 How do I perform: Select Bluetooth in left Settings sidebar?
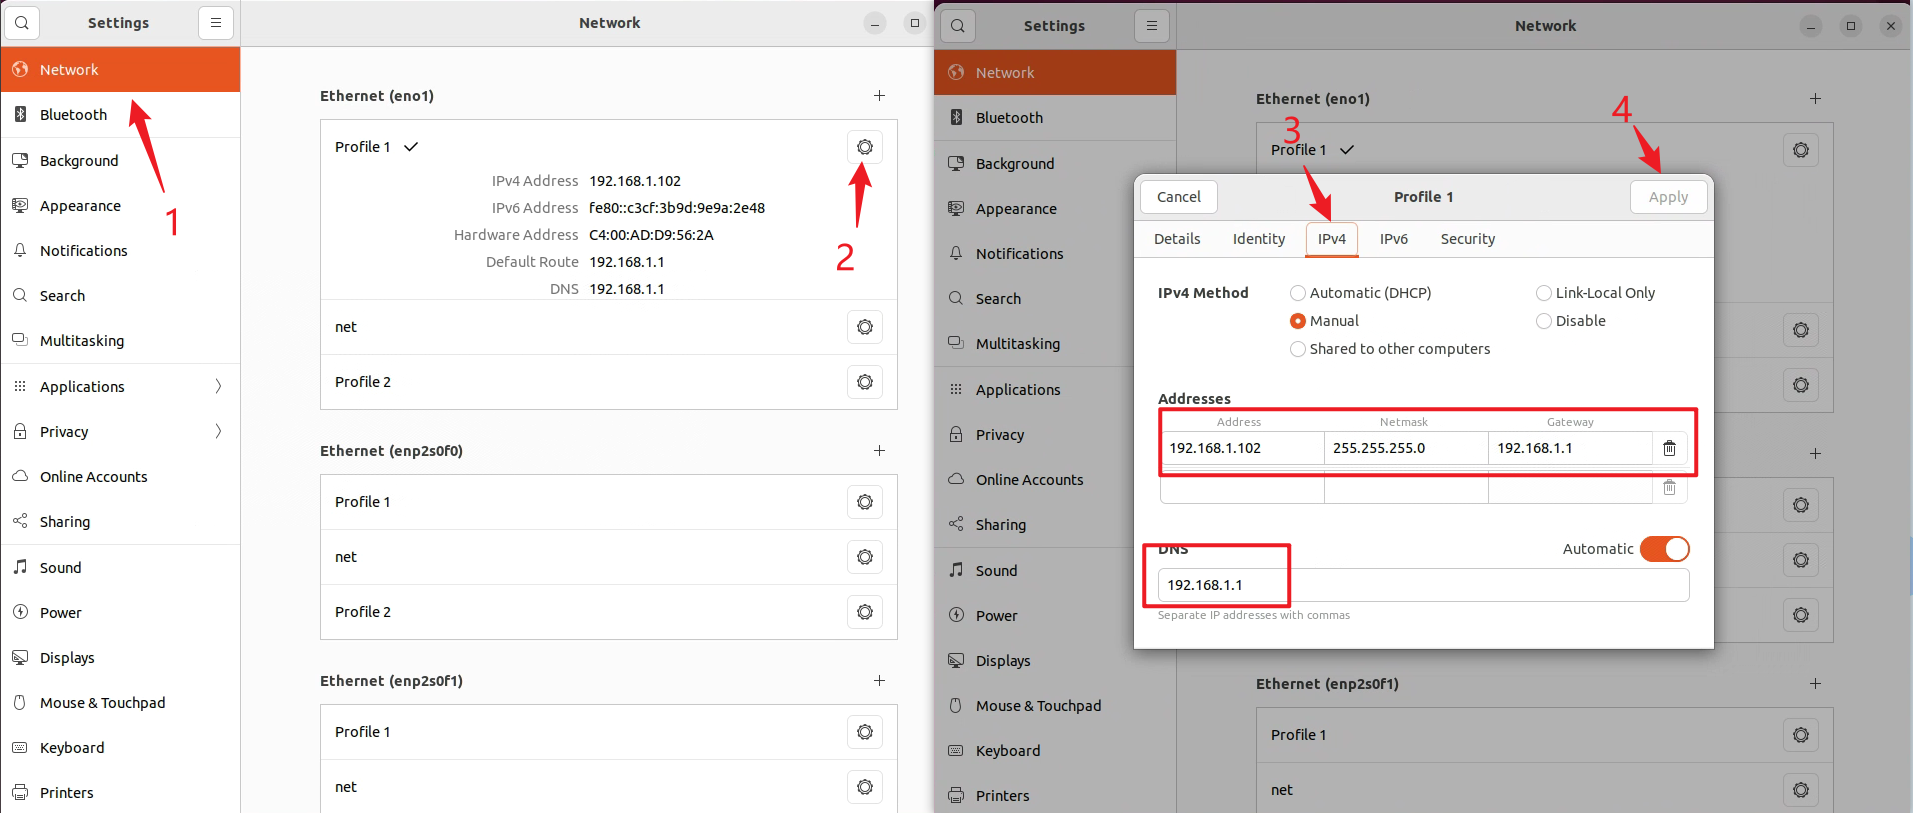tap(120, 115)
